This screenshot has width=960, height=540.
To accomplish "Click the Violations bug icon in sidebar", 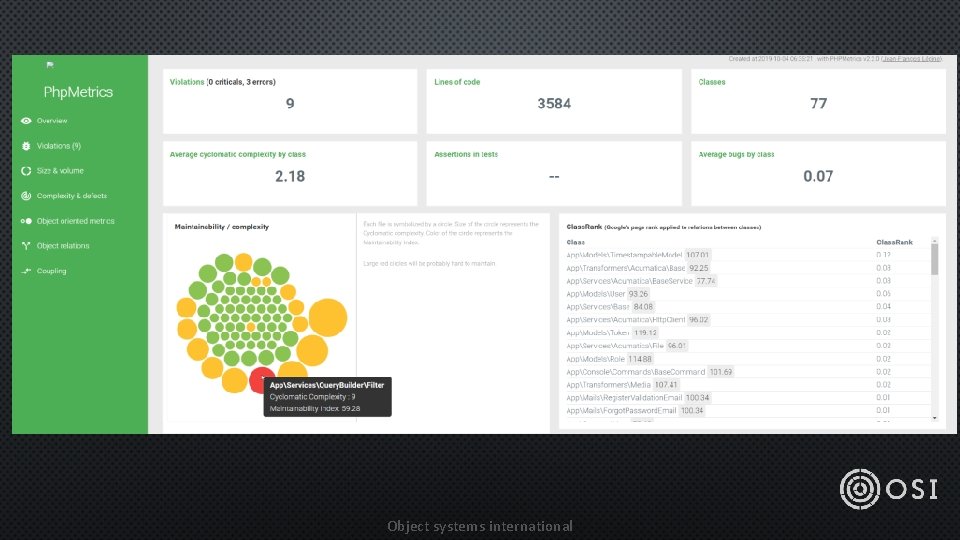I will click(x=26, y=146).
